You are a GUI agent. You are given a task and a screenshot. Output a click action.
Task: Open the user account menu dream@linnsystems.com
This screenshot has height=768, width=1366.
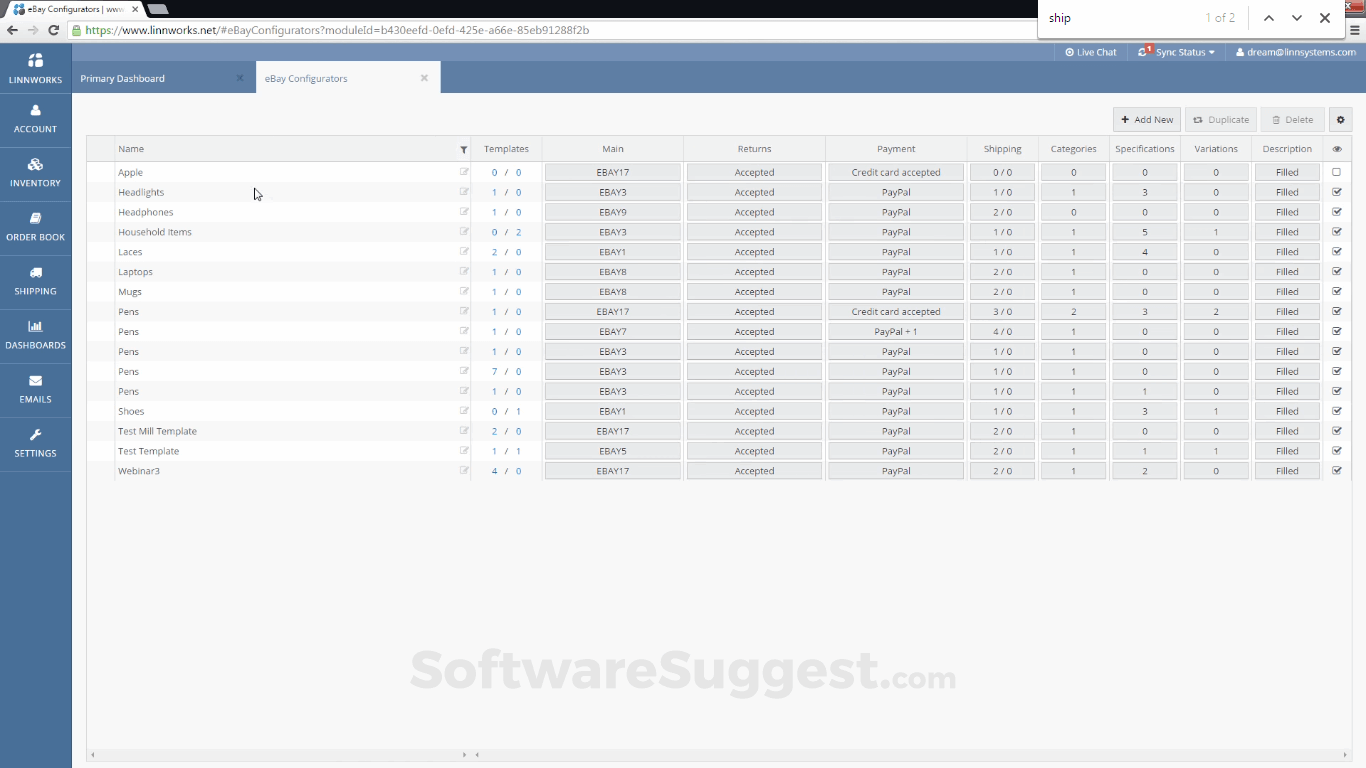point(1296,52)
